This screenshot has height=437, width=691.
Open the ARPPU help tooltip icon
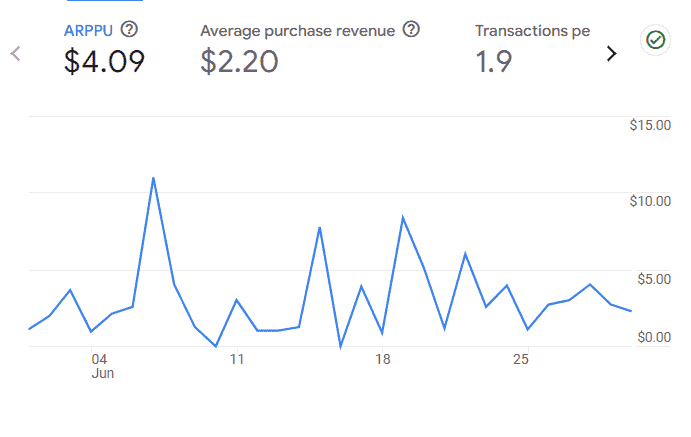pos(129,30)
